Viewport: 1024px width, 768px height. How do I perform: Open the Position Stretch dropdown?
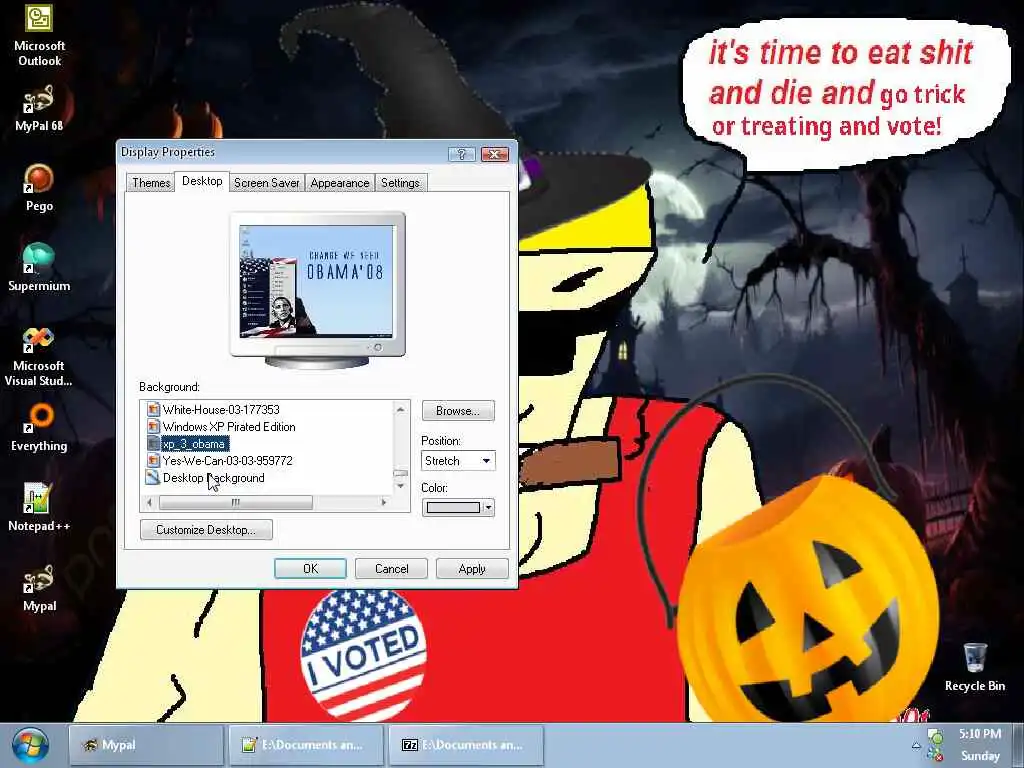tap(458, 460)
